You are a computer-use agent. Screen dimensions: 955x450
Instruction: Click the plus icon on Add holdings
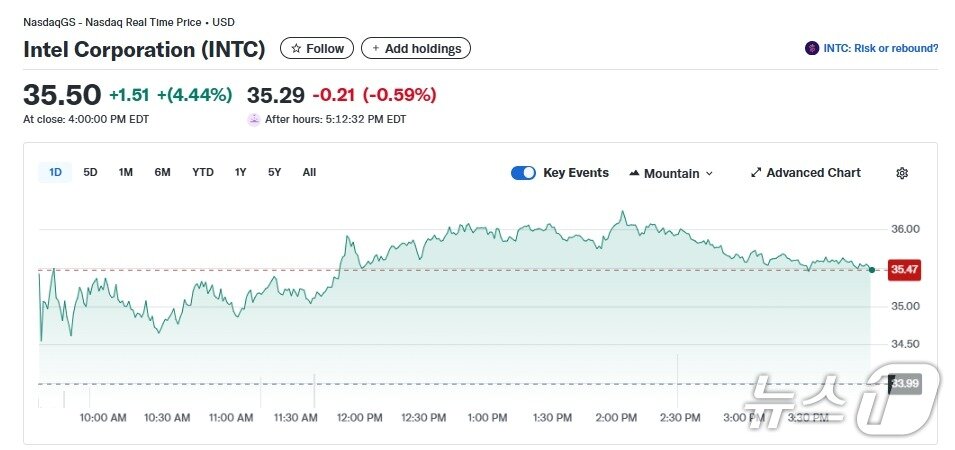(376, 48)
